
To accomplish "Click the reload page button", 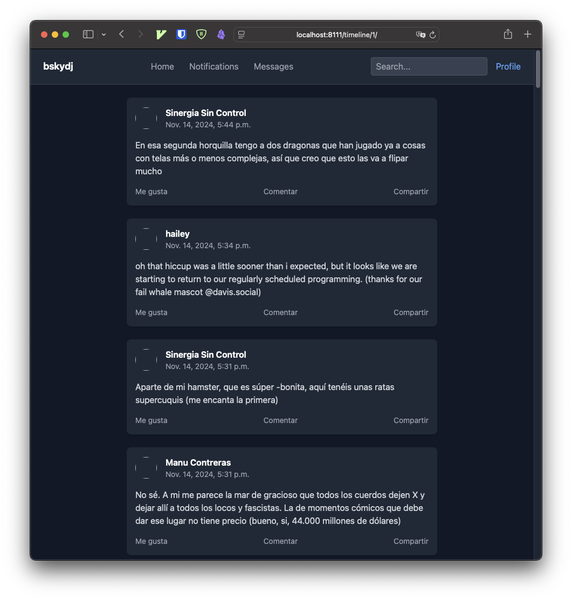I will 433,35.
